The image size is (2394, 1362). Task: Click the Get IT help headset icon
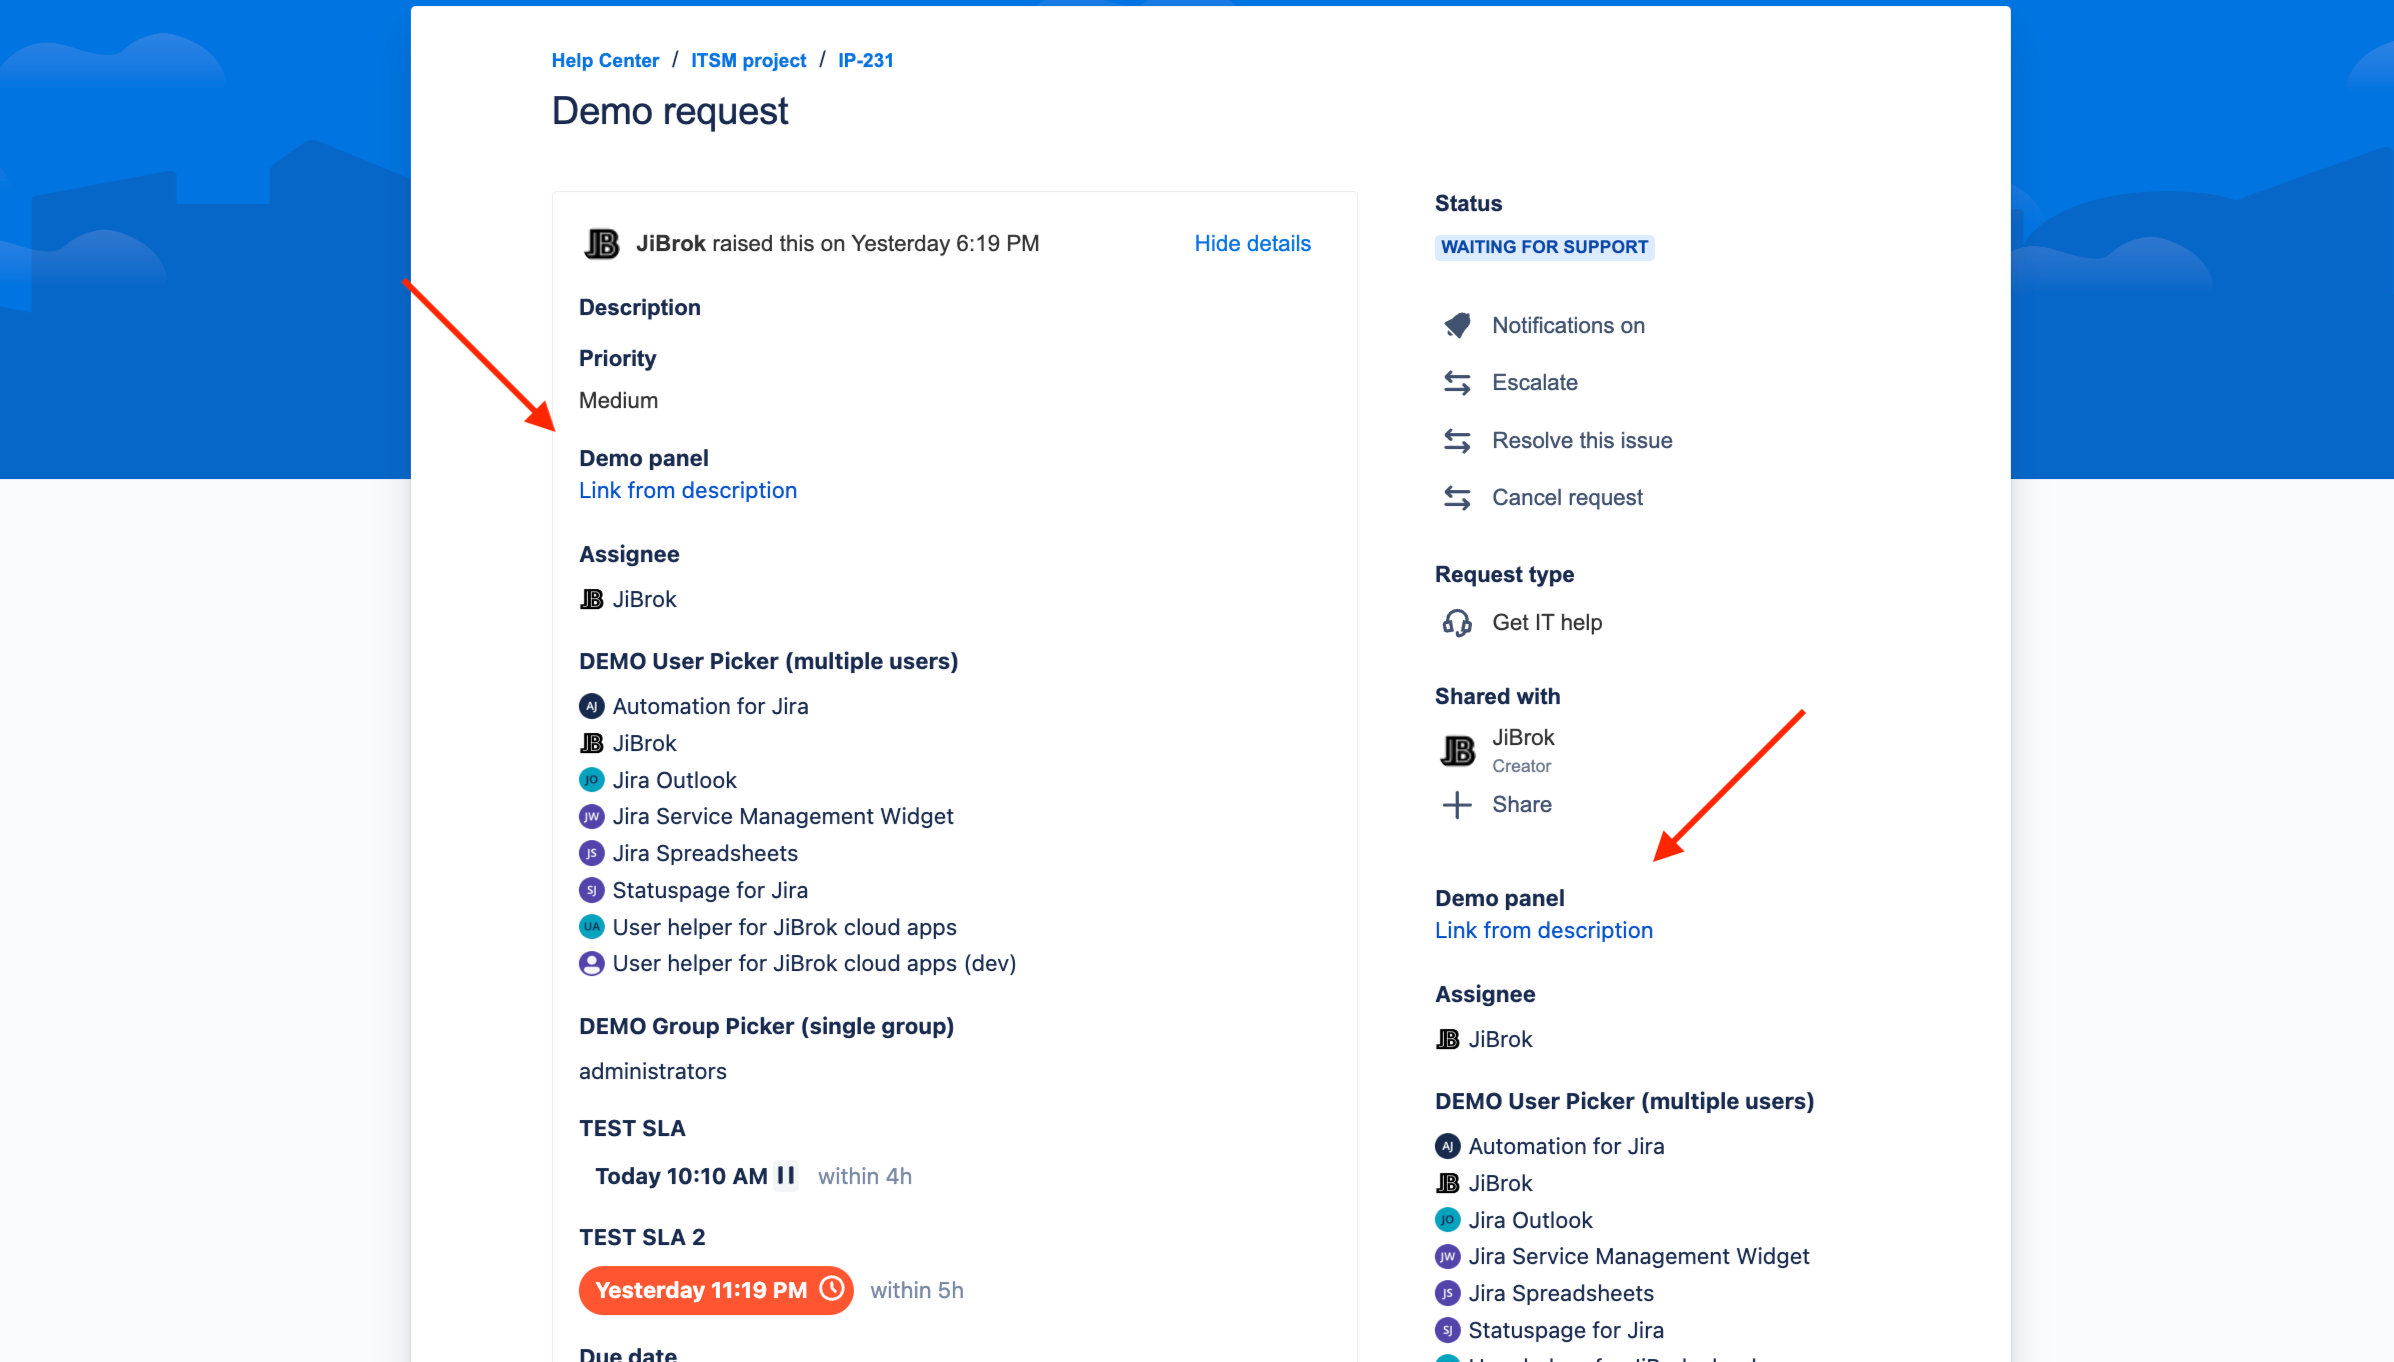click(1457, 622)
